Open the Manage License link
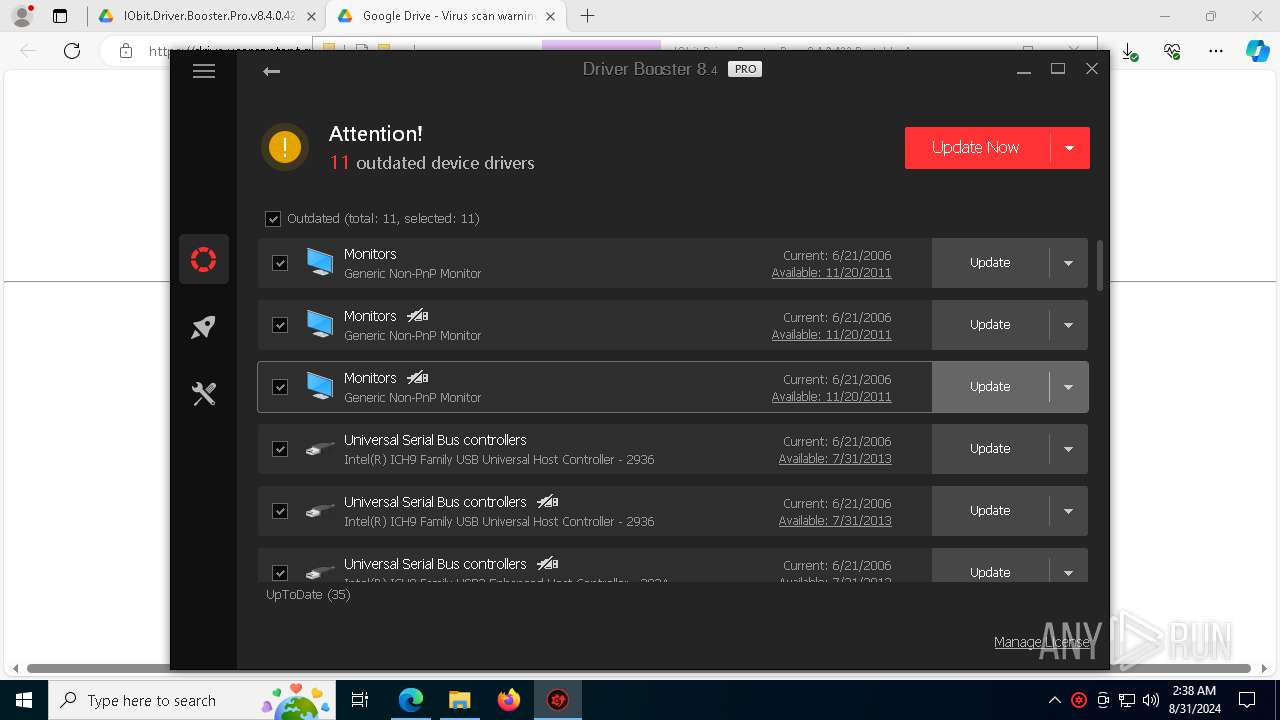The width and height of the screenshot is (1280, 720). pos(1042,642)
